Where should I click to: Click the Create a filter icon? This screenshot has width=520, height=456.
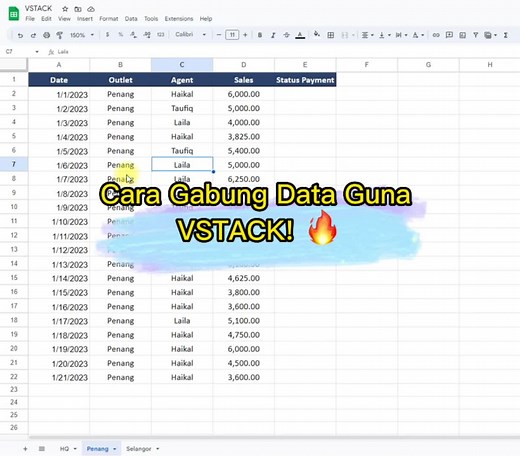tap(476, 35)
